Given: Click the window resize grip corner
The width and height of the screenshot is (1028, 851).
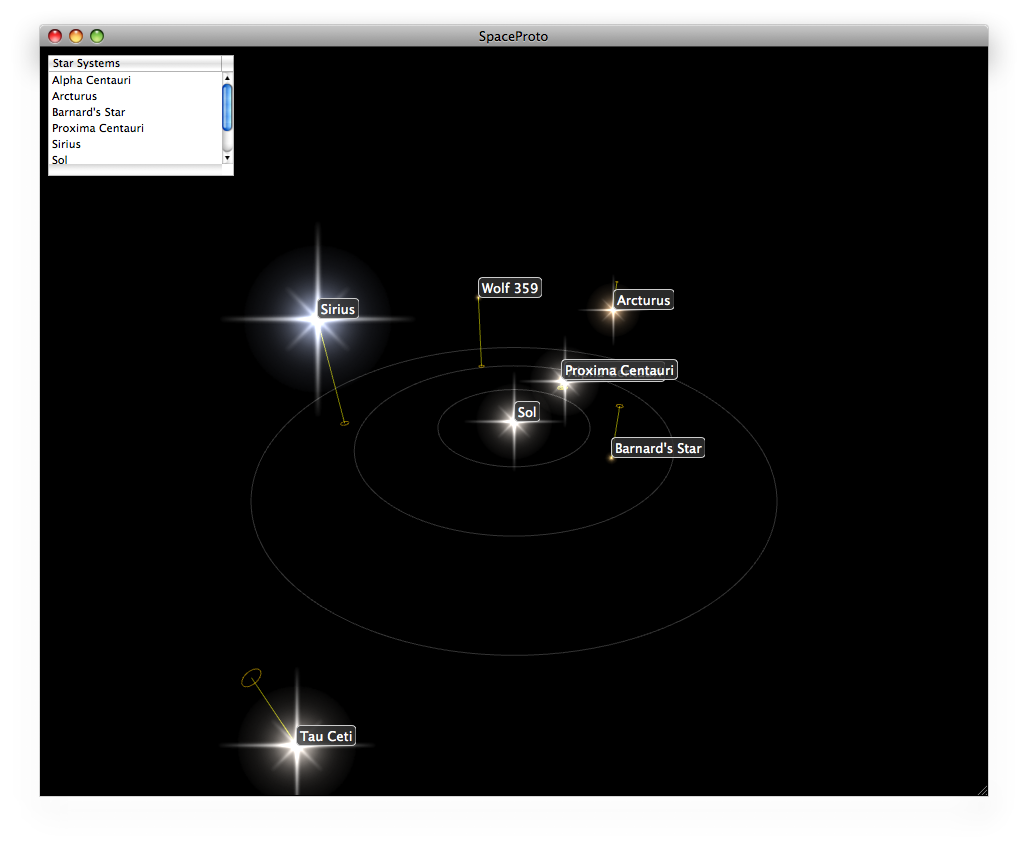Looking at the screenshot, I should 982,790.
